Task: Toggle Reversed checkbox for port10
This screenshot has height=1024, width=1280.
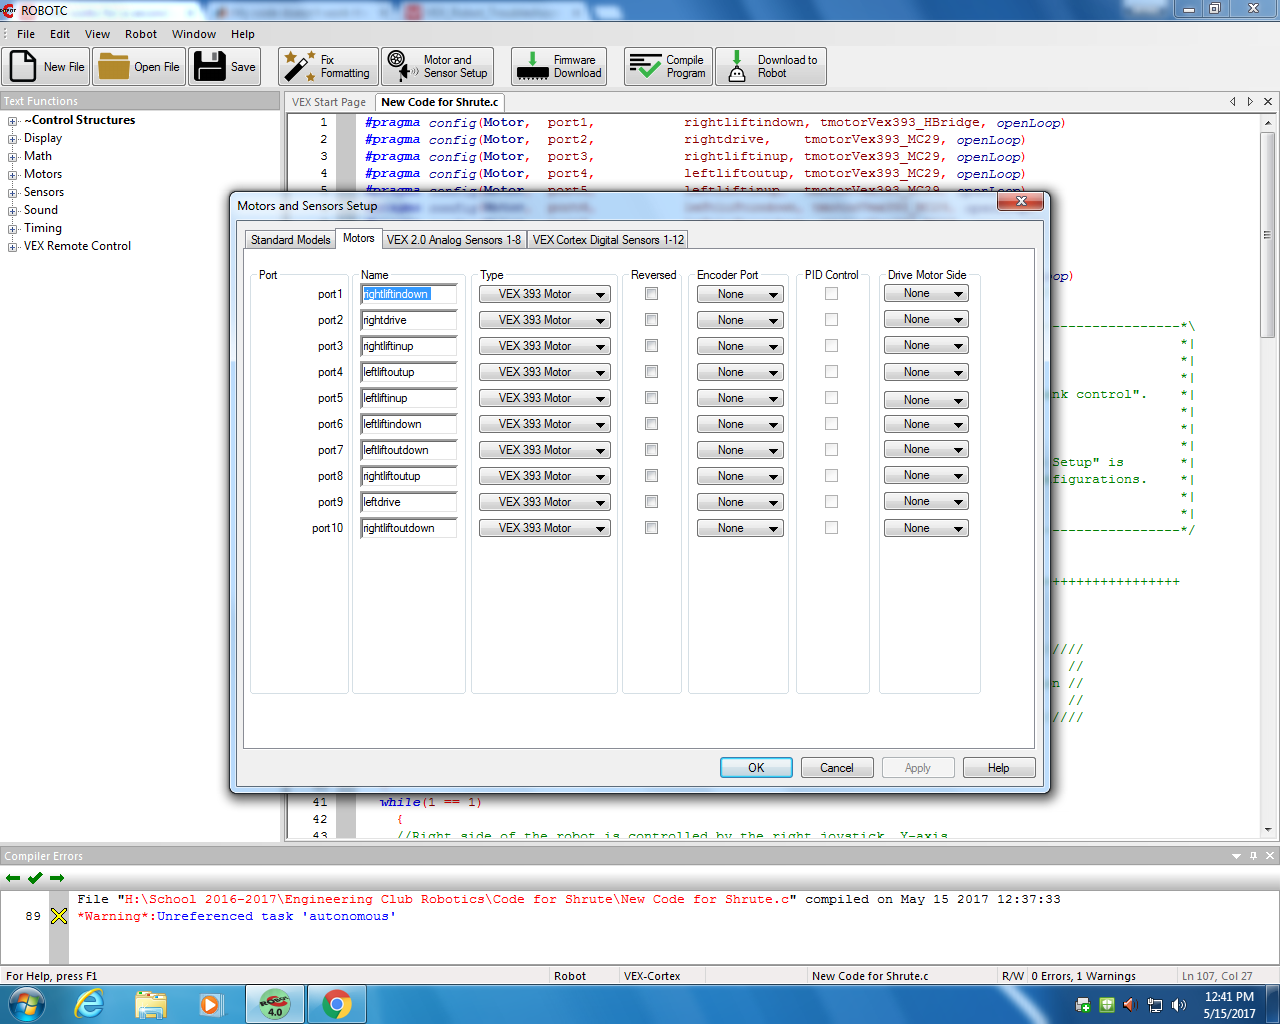Action: coord(652,528)
